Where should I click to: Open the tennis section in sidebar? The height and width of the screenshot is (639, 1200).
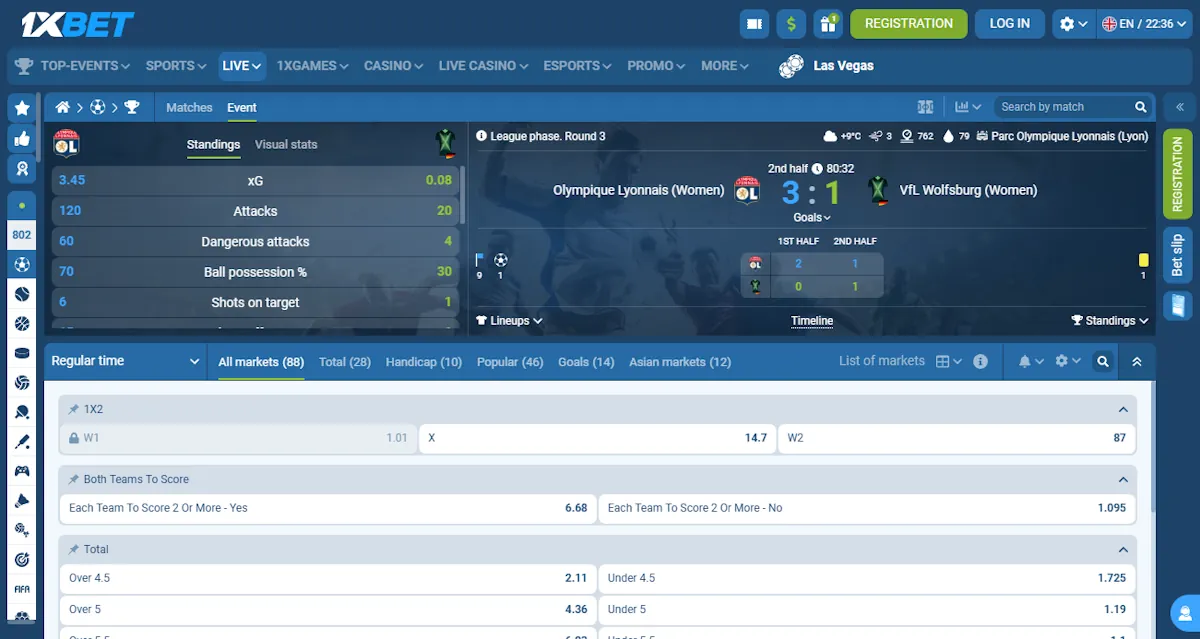(21, 295)
